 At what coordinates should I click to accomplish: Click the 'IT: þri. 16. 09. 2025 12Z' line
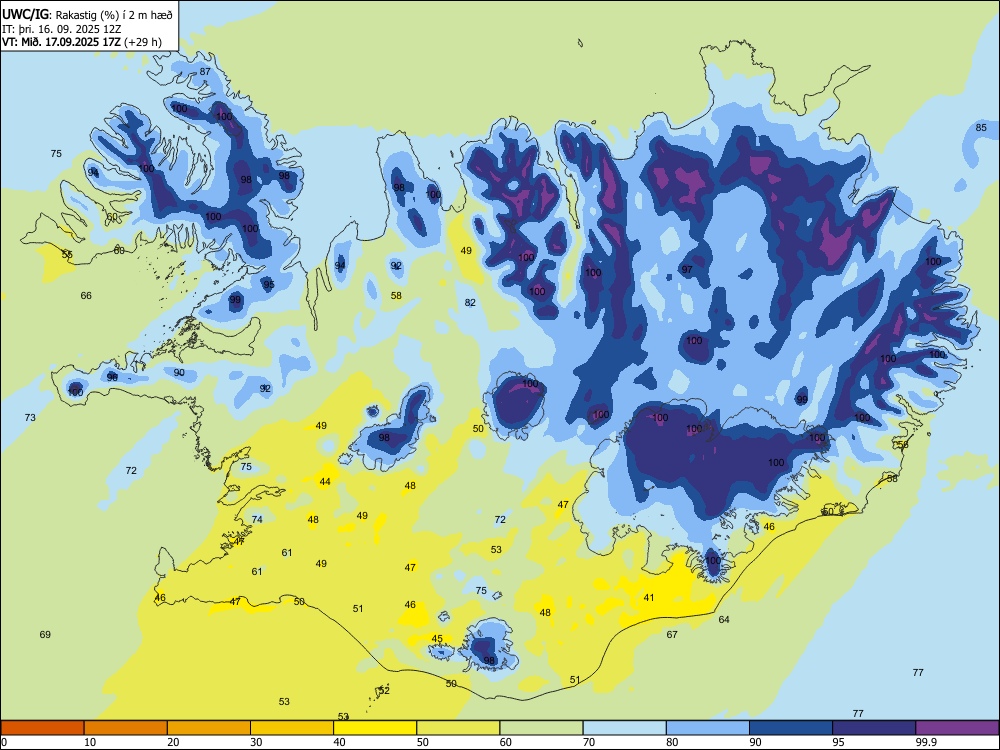pos(62,29)
